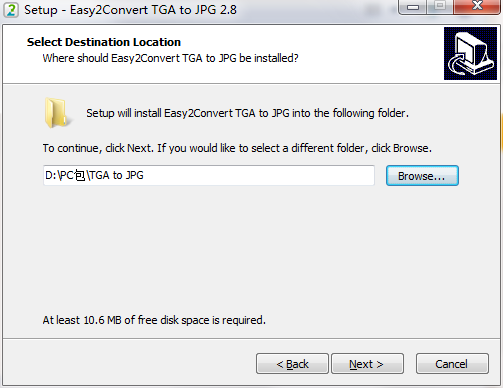The width and height of the screenshot is (503, 388).
Task: Close the Setup window with X
Action: coord(477,6)
